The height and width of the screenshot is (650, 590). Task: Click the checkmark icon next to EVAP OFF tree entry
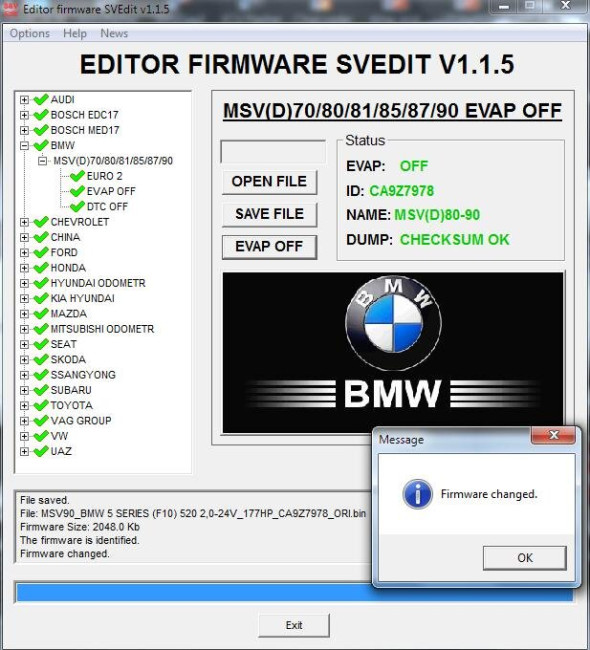77,192
